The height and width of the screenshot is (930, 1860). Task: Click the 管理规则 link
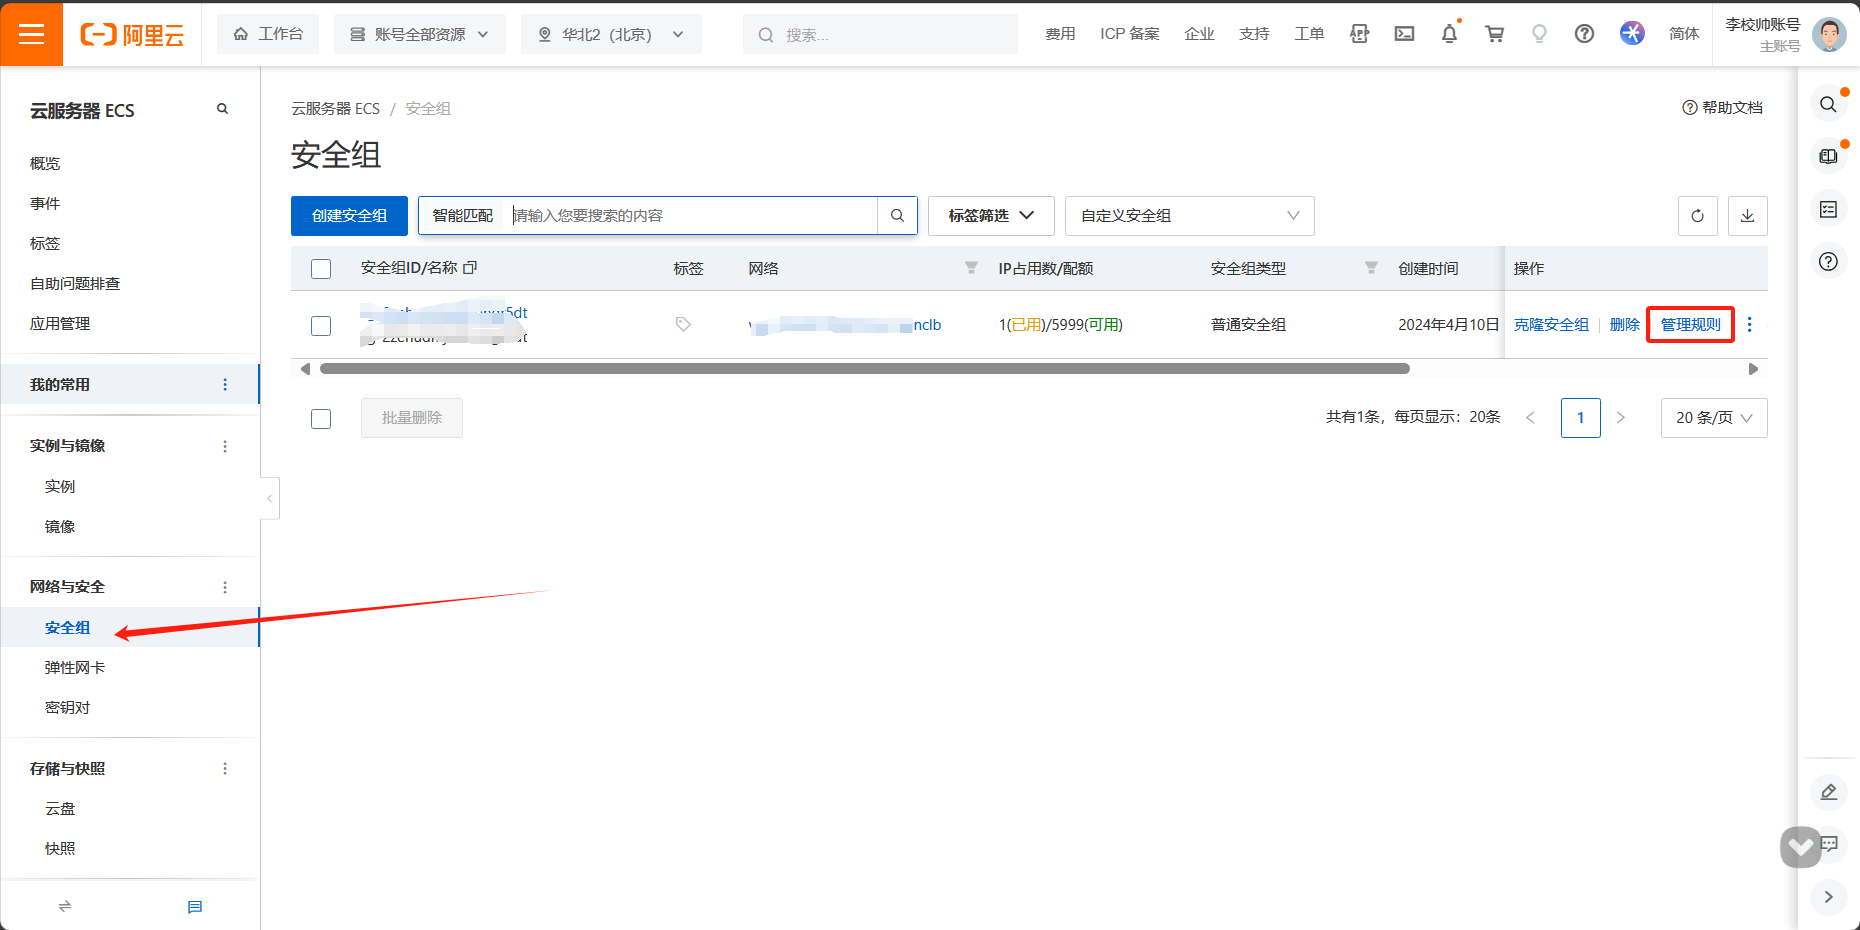(1690, 324)
